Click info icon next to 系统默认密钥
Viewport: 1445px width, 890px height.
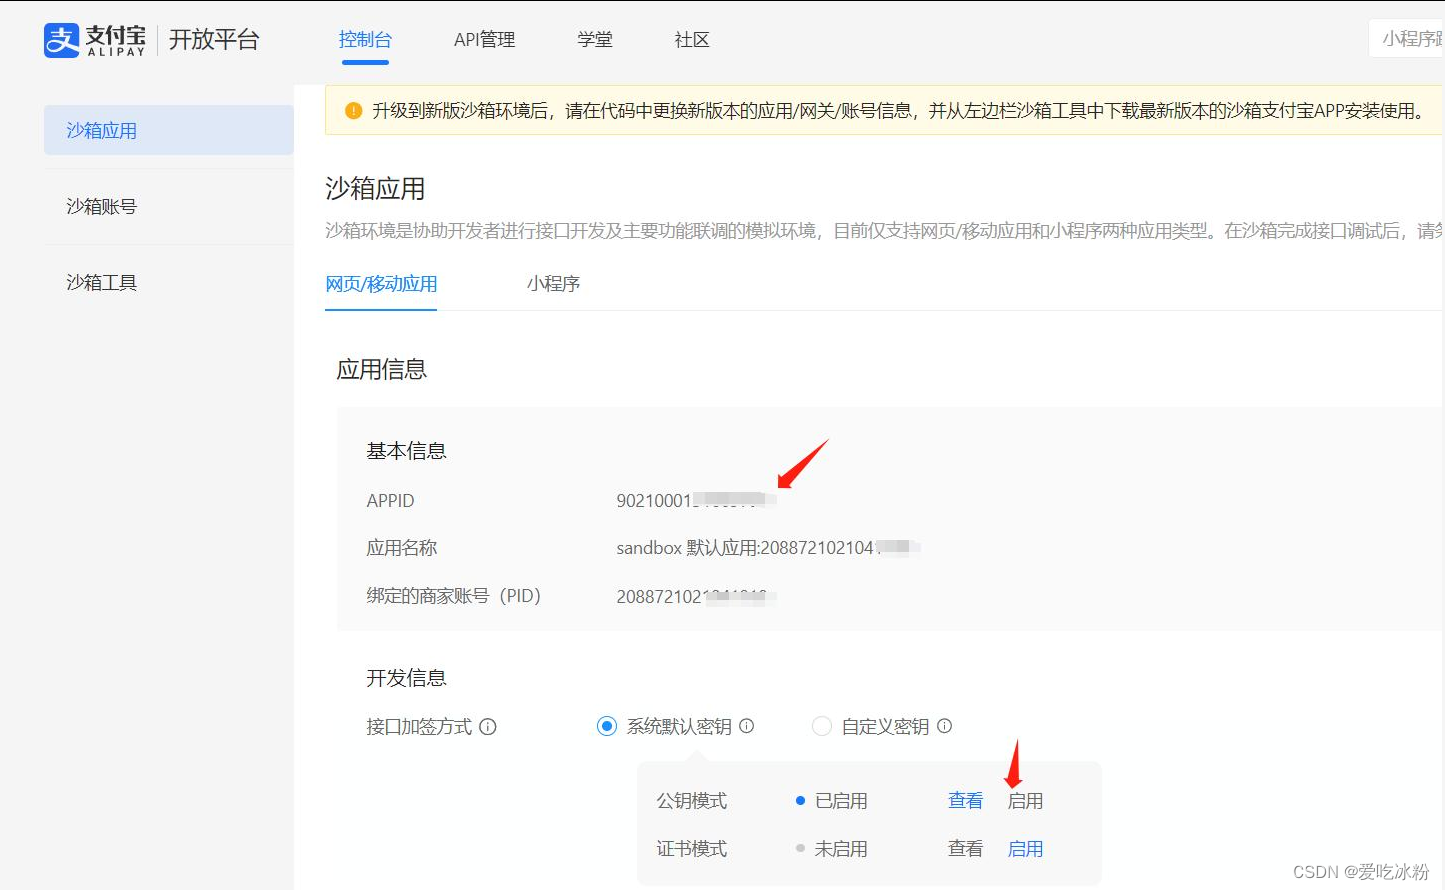(746, 726)
